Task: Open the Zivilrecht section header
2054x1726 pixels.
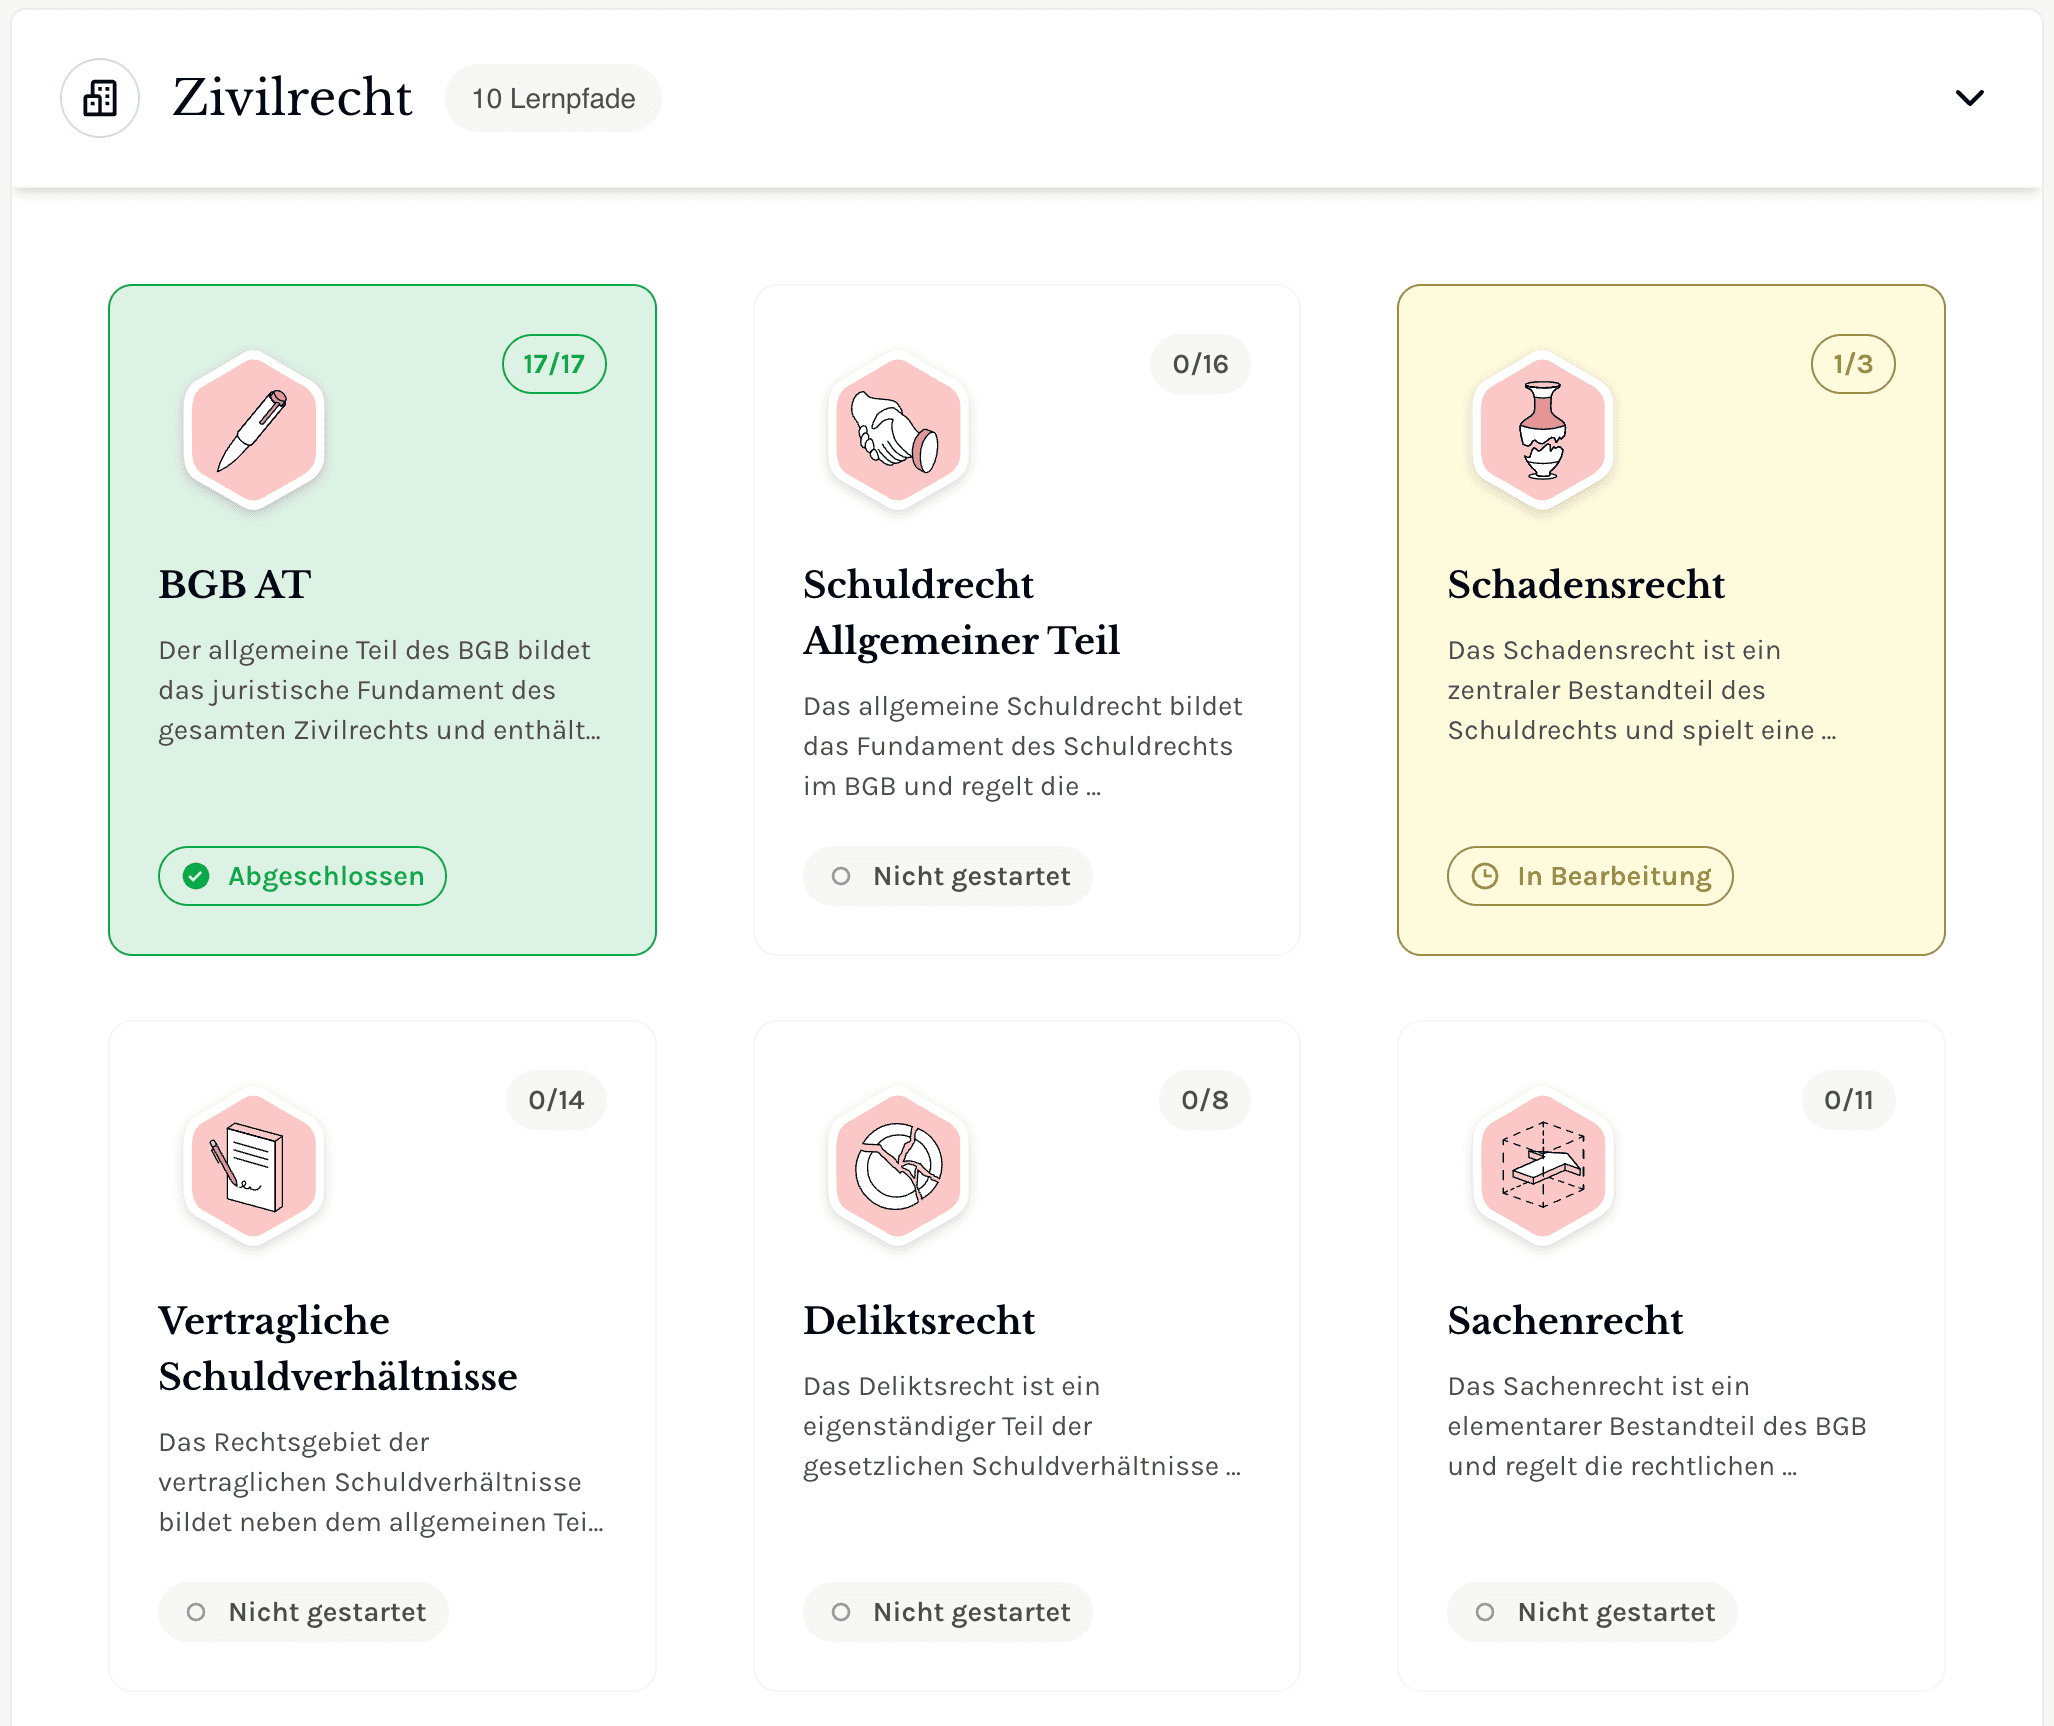Action: (291, 97)
